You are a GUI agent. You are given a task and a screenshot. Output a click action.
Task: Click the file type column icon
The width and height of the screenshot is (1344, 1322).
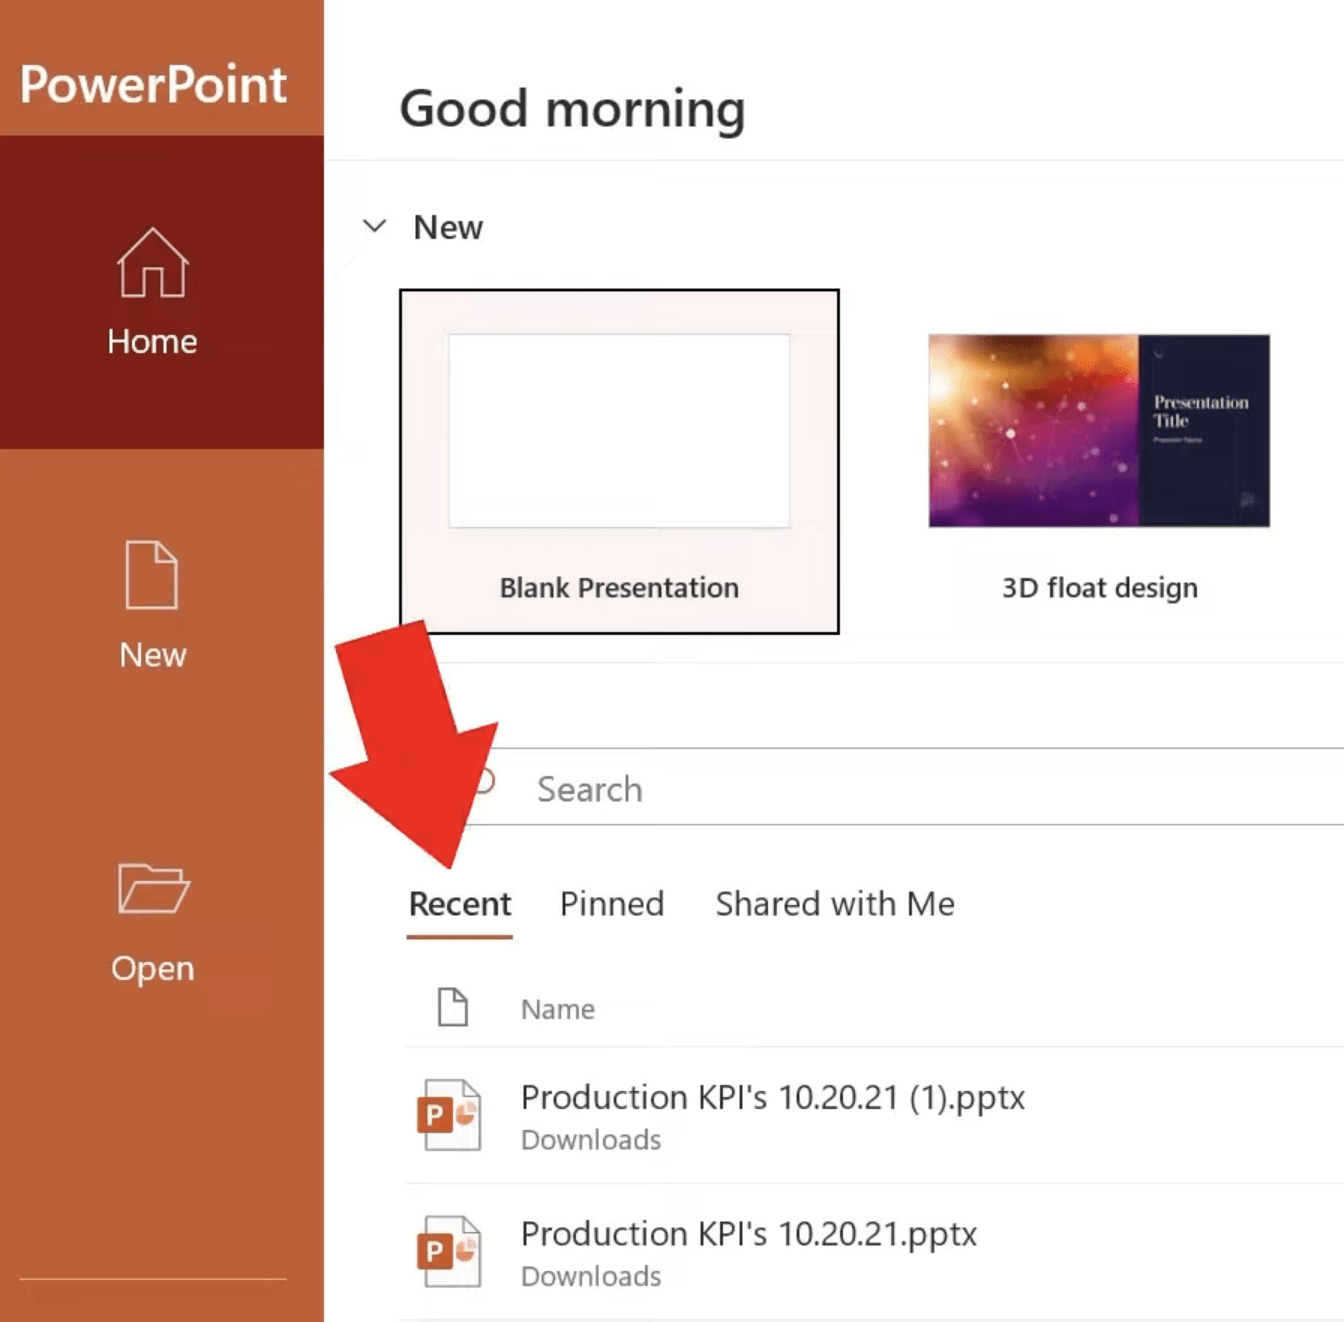click(x=453, y=1007)
